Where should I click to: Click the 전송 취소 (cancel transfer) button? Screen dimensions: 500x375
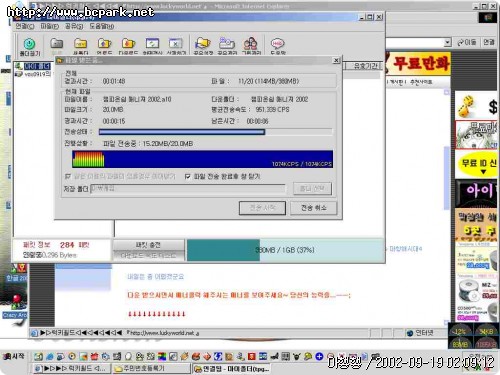(314, 208)
